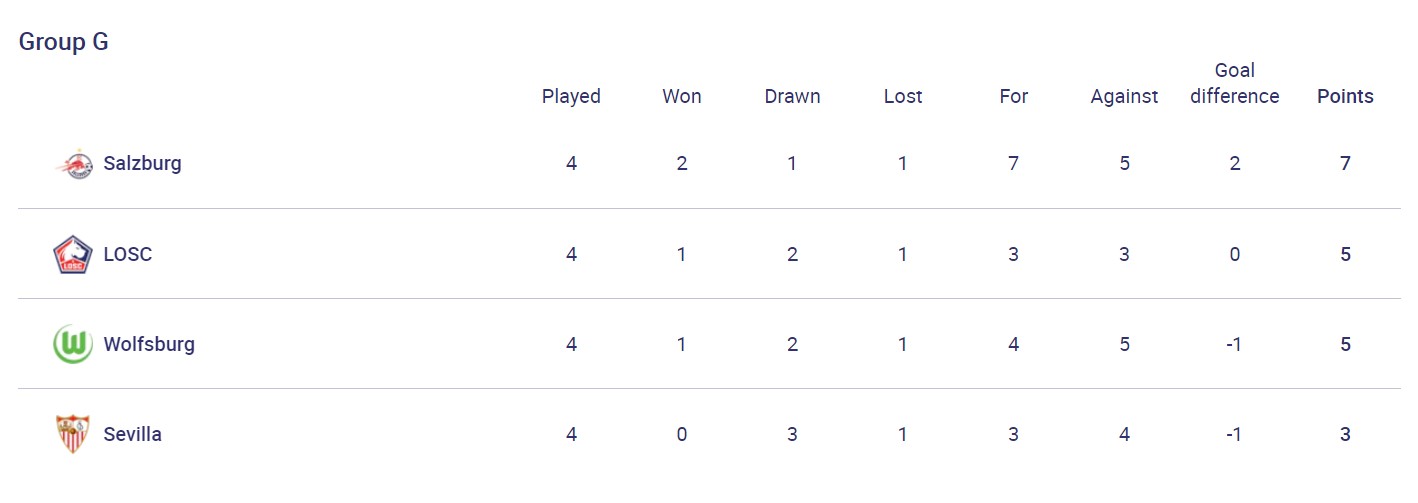Screen dimensions: 1418x503
Task: Open the Salzburg team link
Action: (142, 163)
